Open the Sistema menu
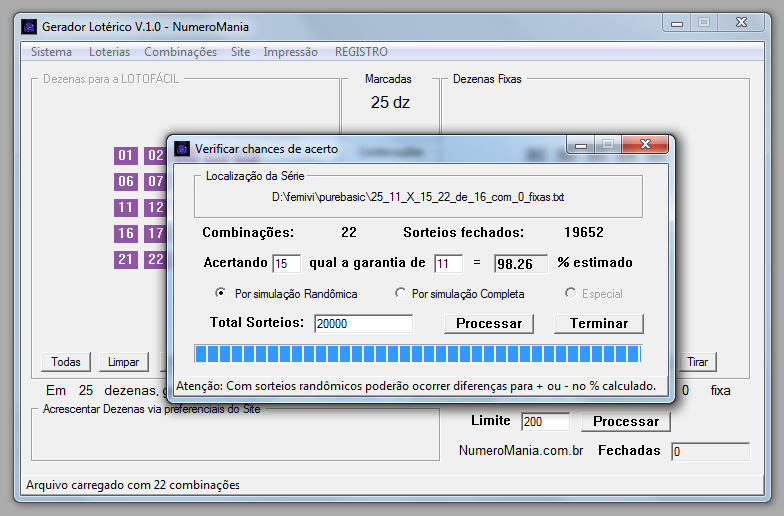The image size is (784, 516). click(x=52, y=52)
